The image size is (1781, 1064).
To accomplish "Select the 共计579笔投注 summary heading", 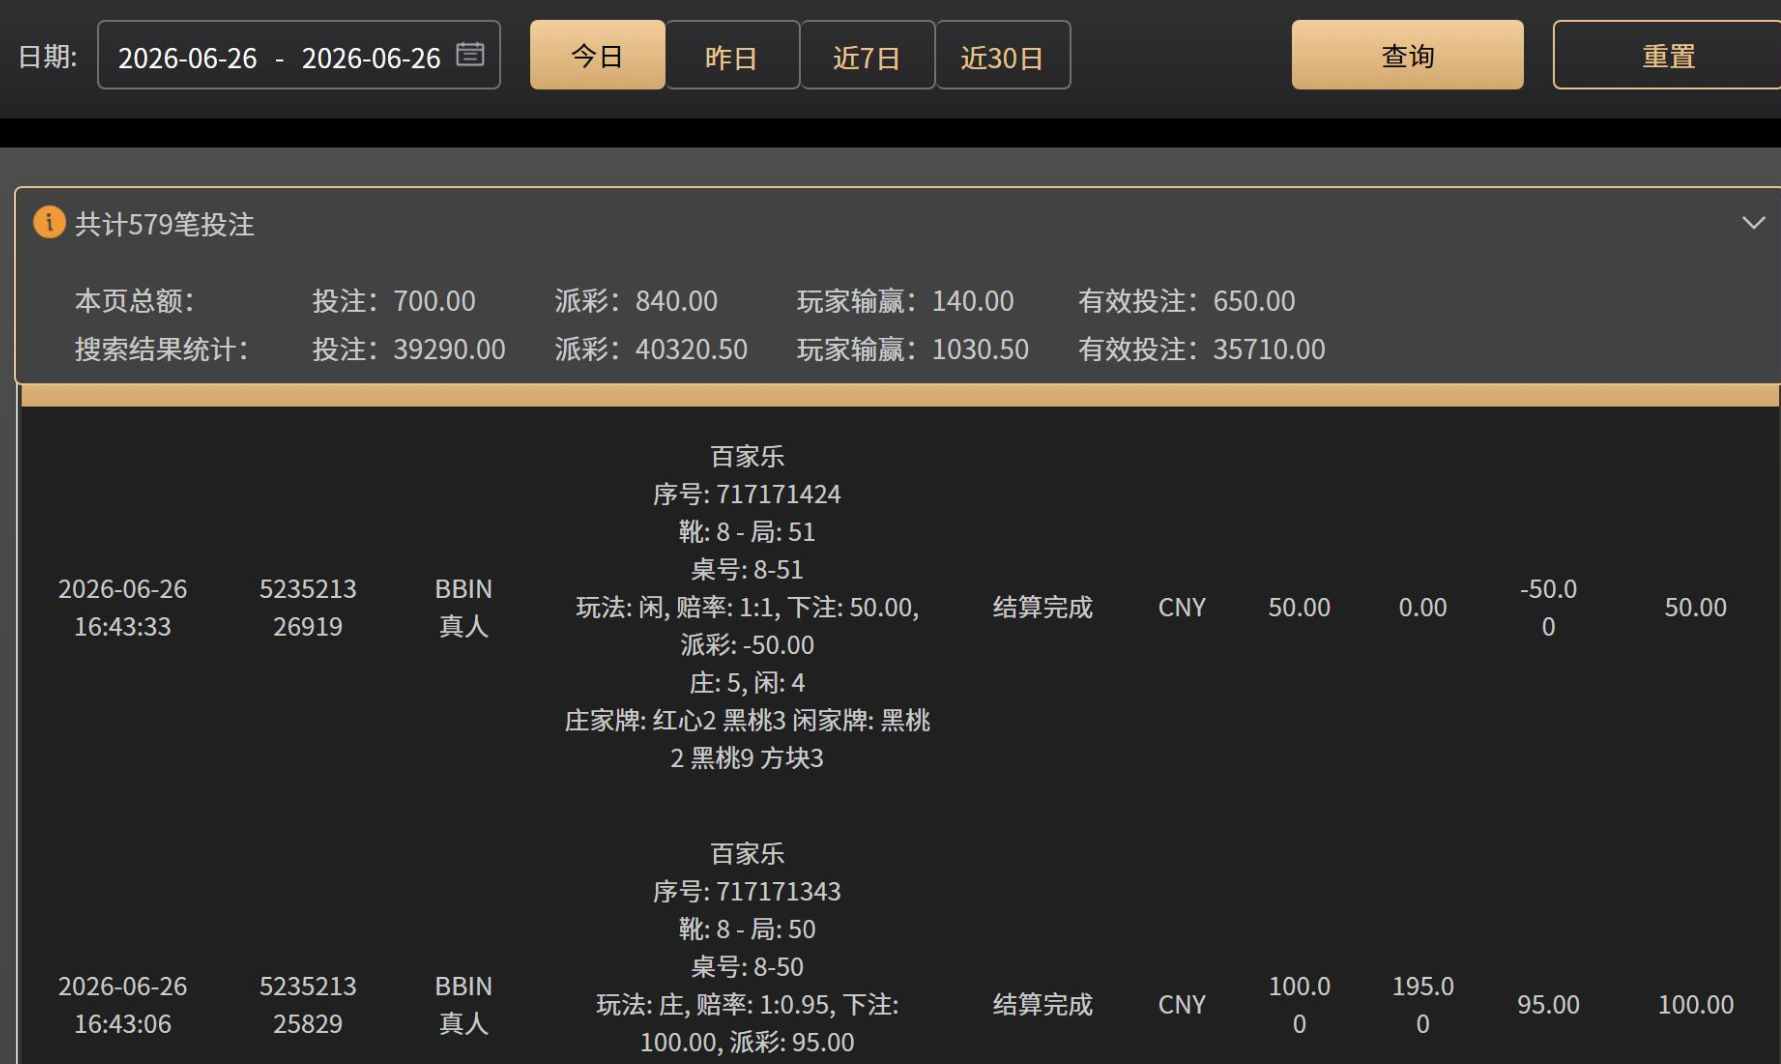I will click(165, 224).
